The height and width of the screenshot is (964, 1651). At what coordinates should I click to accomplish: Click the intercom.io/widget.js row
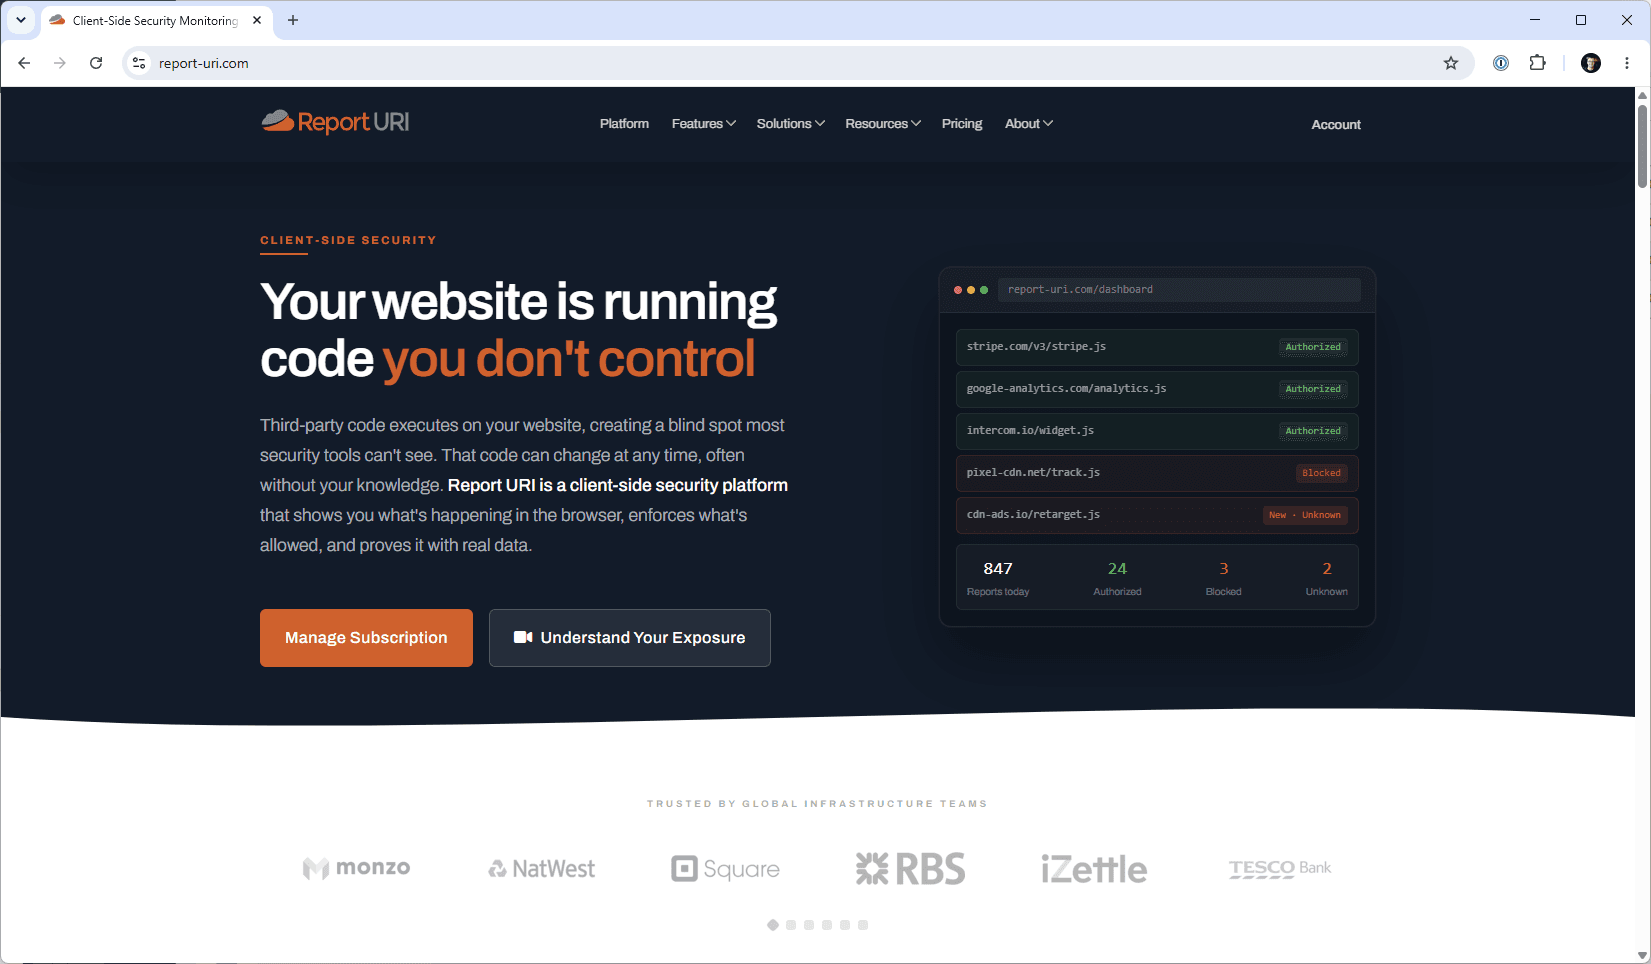point(1157,431)
